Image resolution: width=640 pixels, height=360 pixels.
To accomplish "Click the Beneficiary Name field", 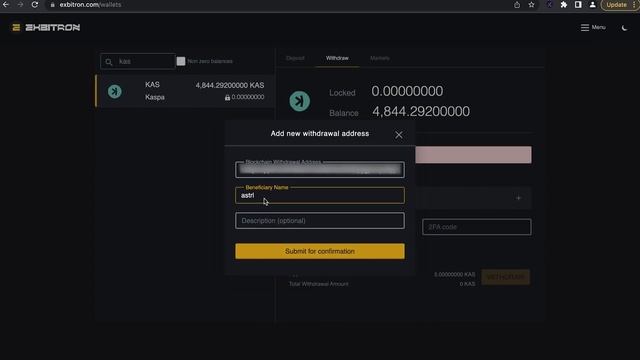I will point(320,195).
